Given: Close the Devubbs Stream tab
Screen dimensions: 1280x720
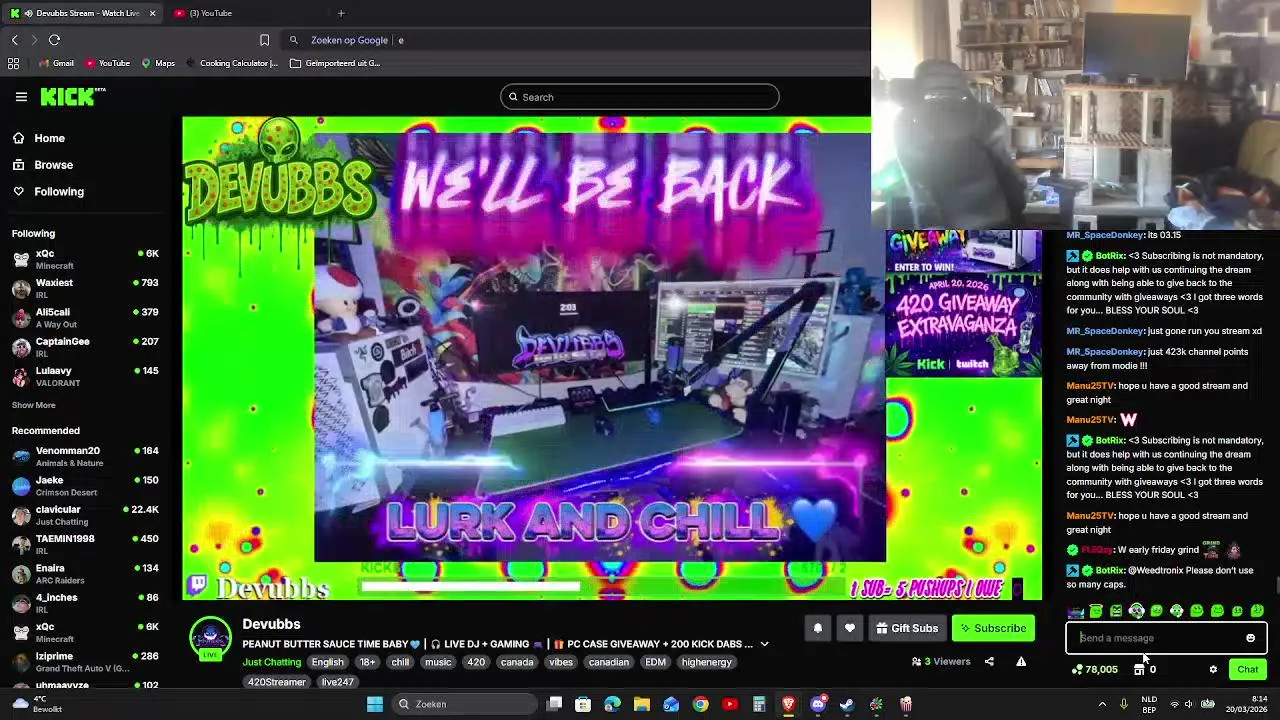Looking at the screenshot, I should tap(152, 13).
